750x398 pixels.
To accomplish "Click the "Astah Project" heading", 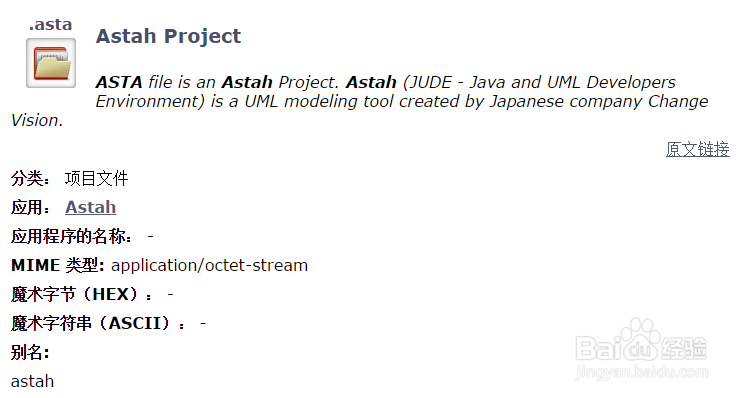I will tap(168, 36).
